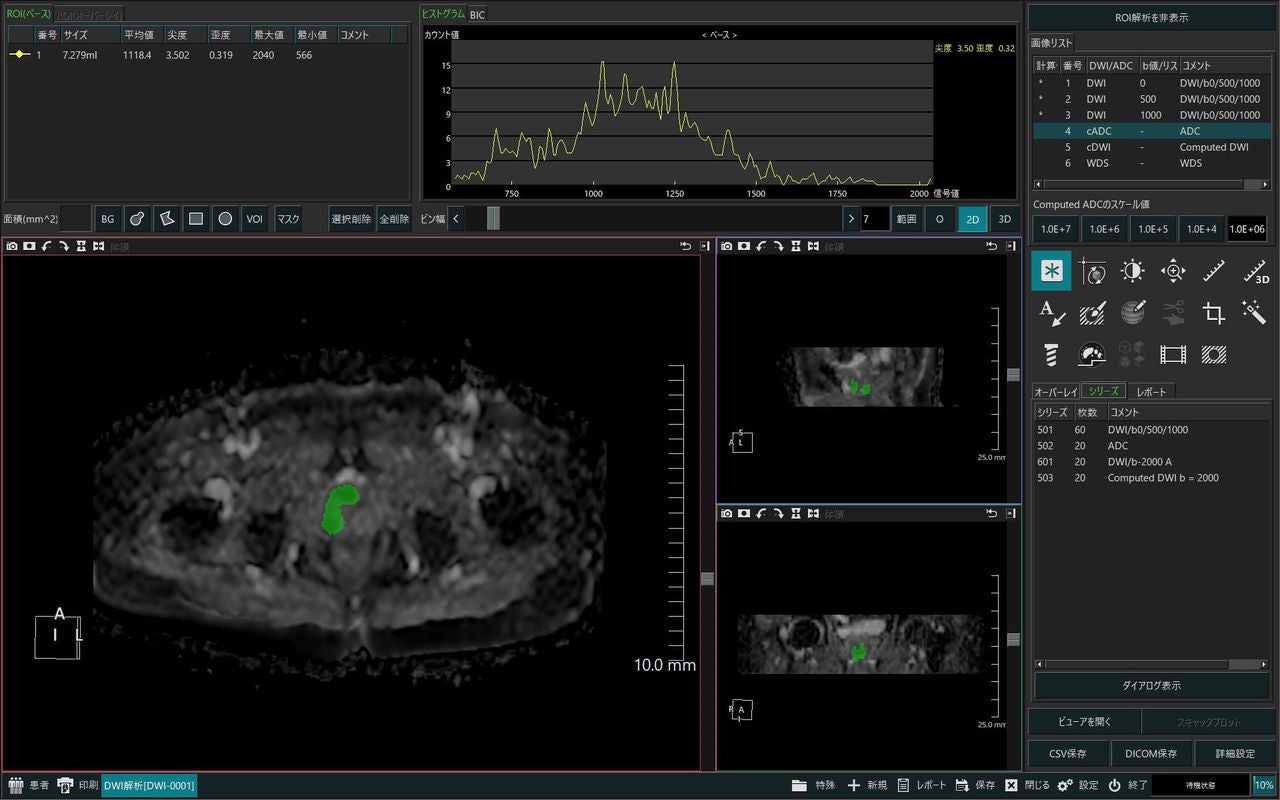Viewport: 1280px width, 800px height.
Task: Choose the circle ROI shape
Action: click(x=226, y=218)
